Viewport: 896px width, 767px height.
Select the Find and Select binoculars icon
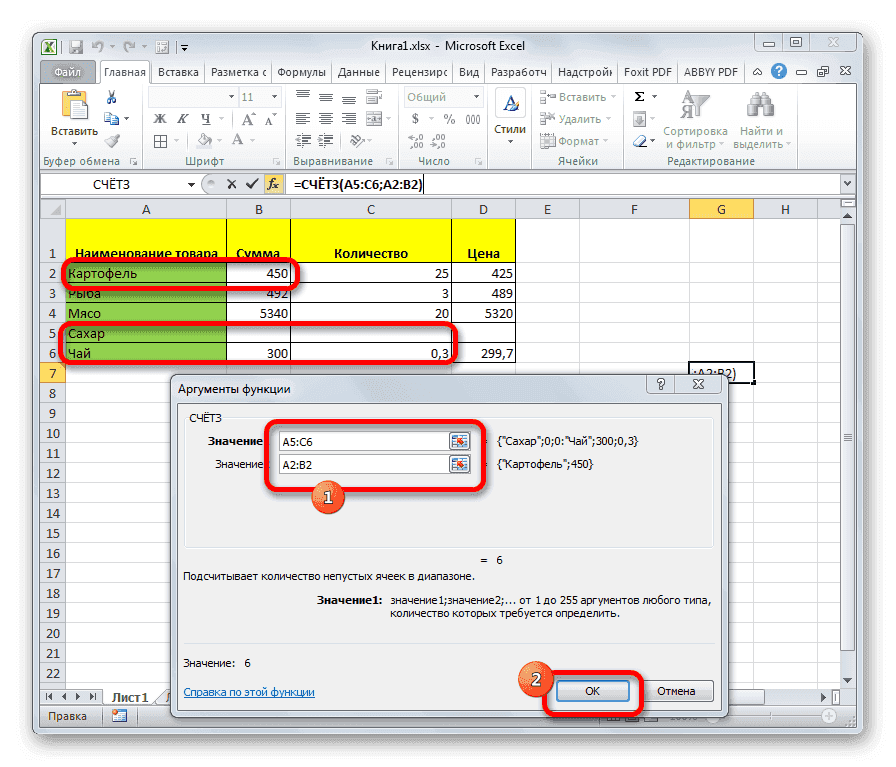point(759,104)
